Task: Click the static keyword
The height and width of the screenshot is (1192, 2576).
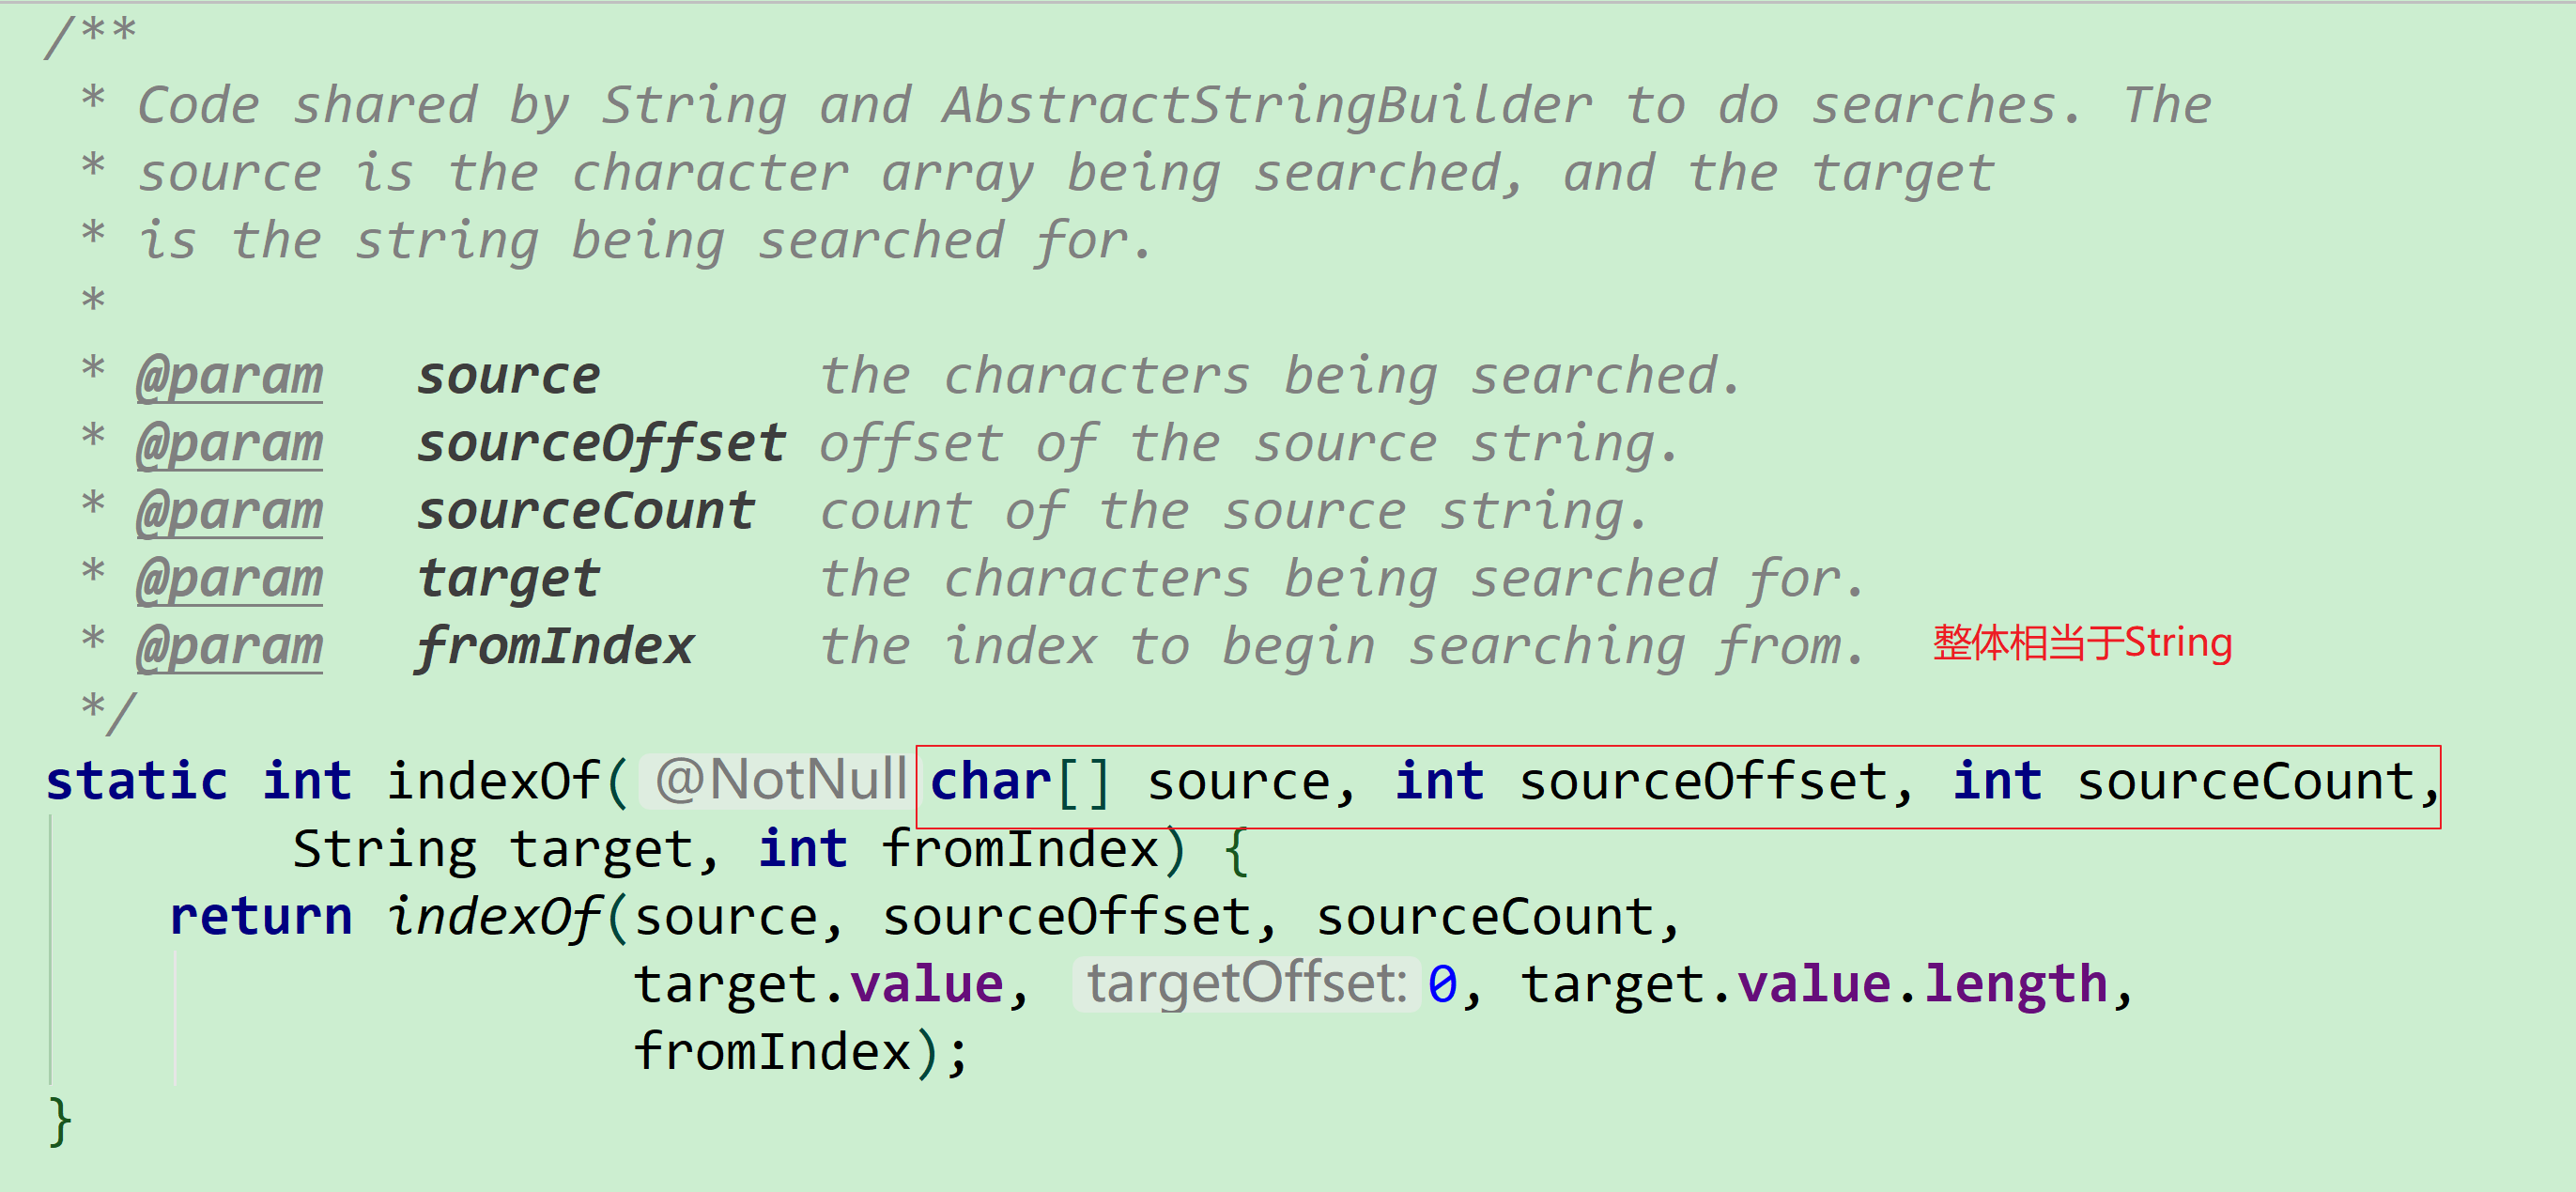Action: point(137,782)
